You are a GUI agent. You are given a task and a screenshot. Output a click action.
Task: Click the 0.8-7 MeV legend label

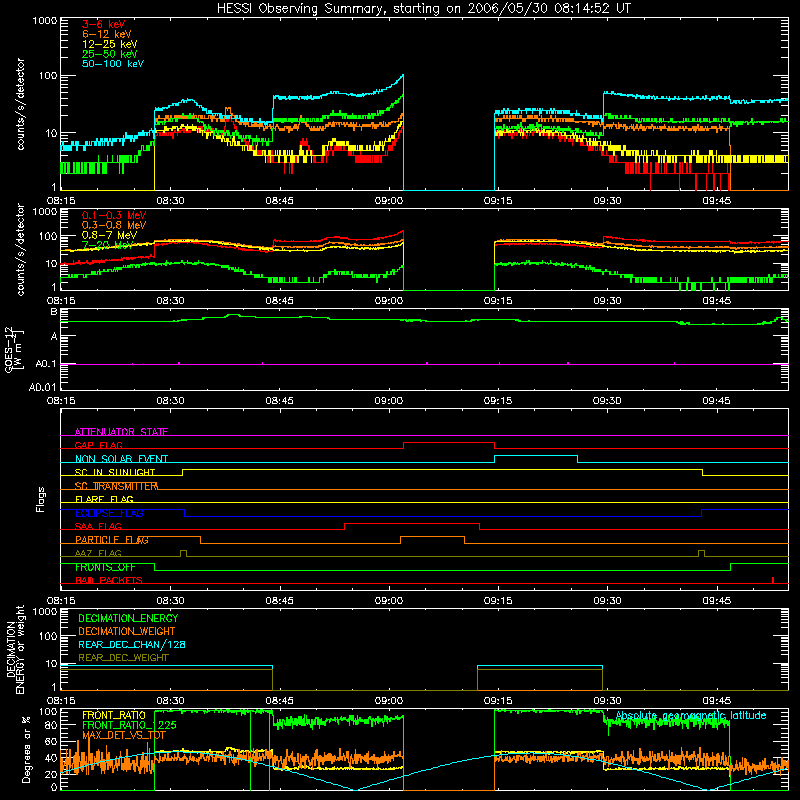[x=109, y=235]
